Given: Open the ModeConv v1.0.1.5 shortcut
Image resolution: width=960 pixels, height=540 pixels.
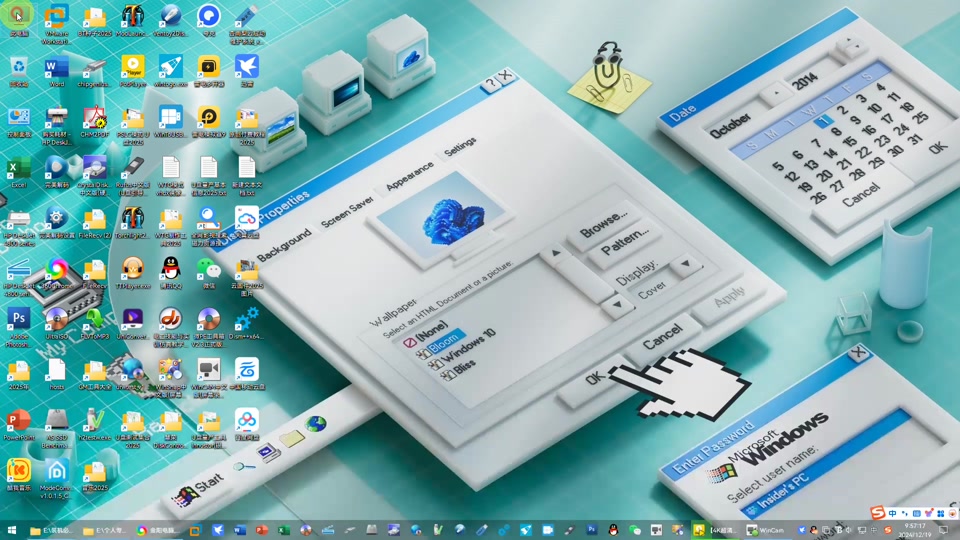Looking at the screenshot, I should [x=56, y=479].
